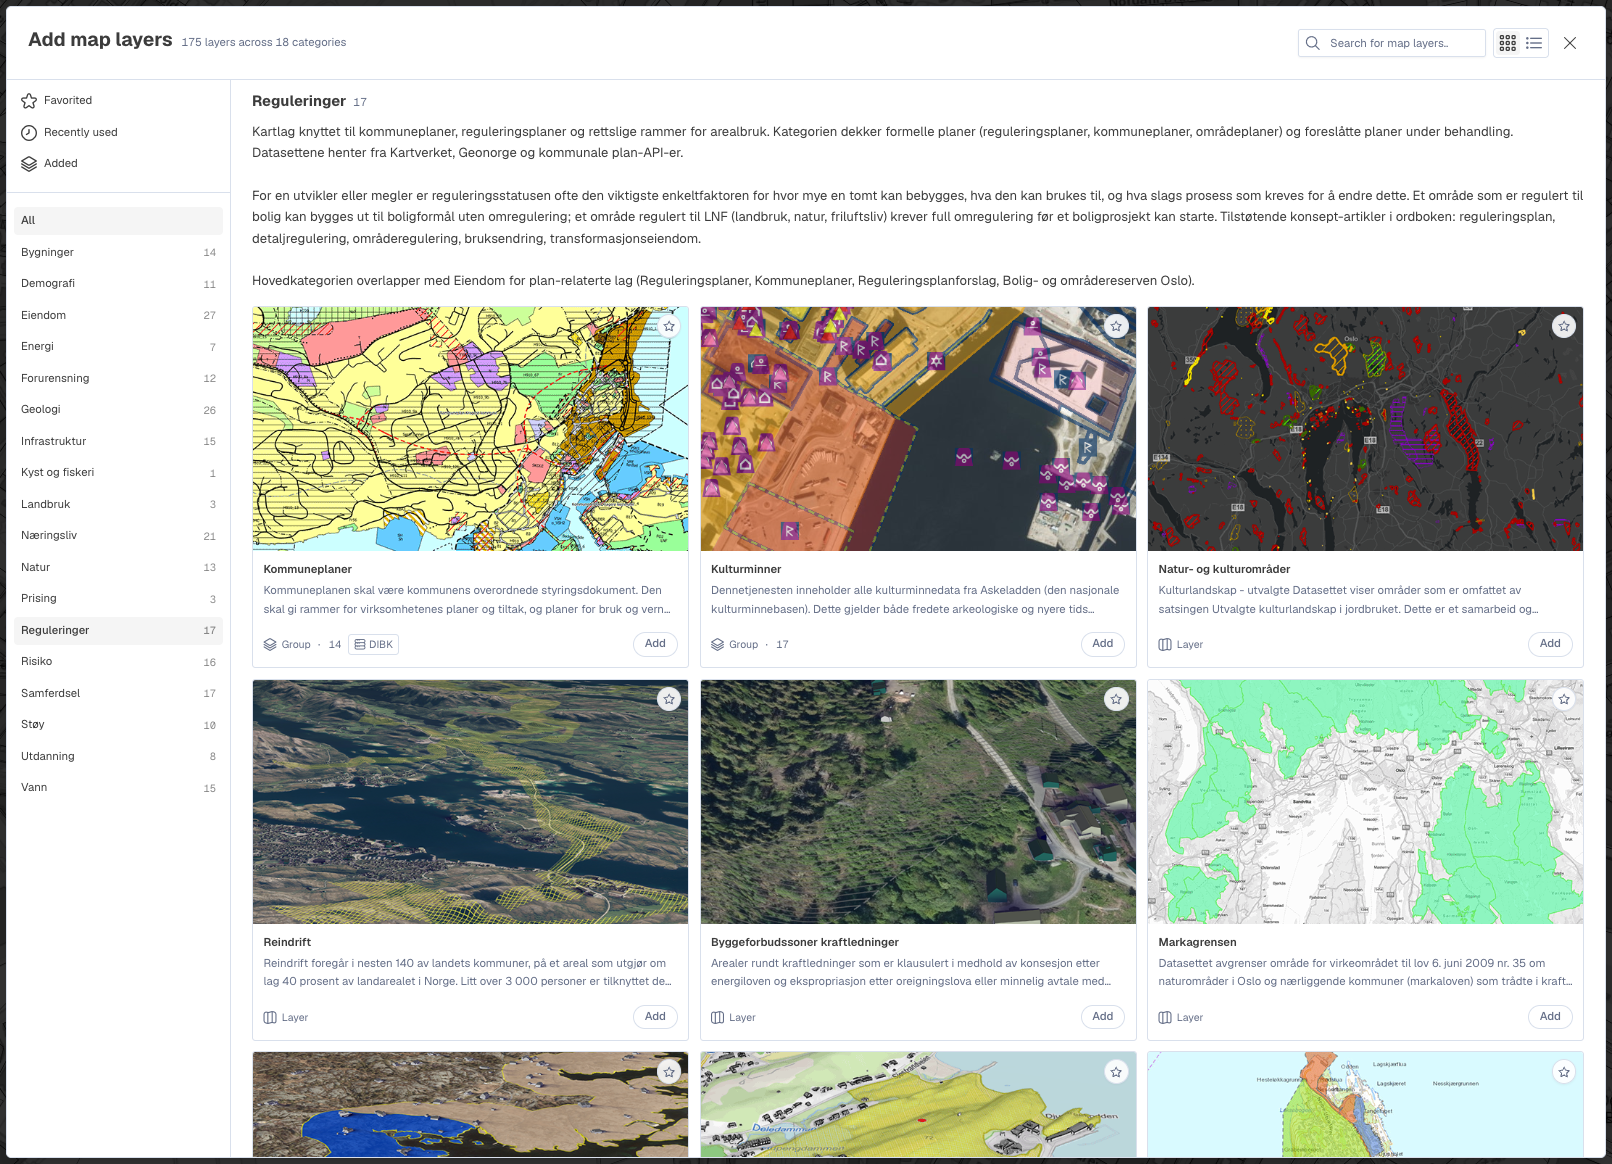
Task: Click the Group icon on Kommuneplaner card
Action: pos(270,644)
